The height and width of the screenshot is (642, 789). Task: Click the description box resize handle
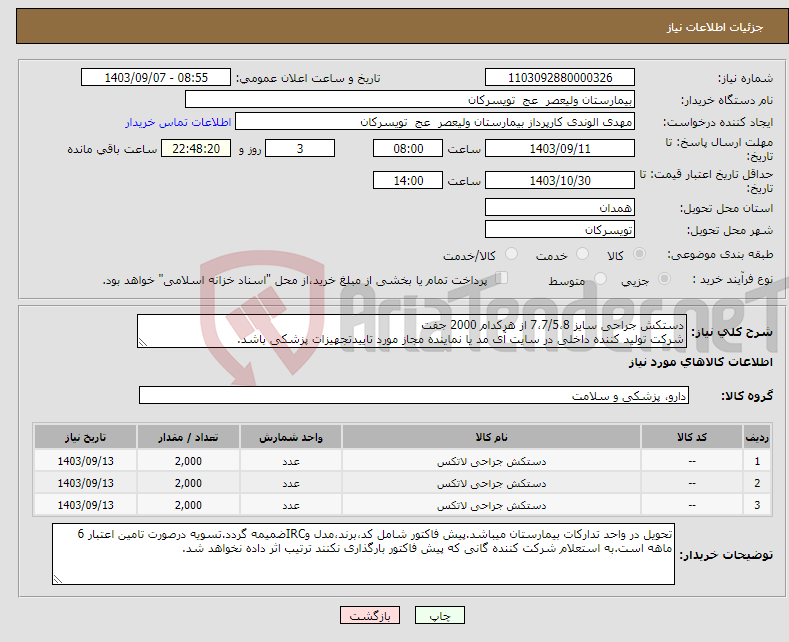(x=143, y=343)
